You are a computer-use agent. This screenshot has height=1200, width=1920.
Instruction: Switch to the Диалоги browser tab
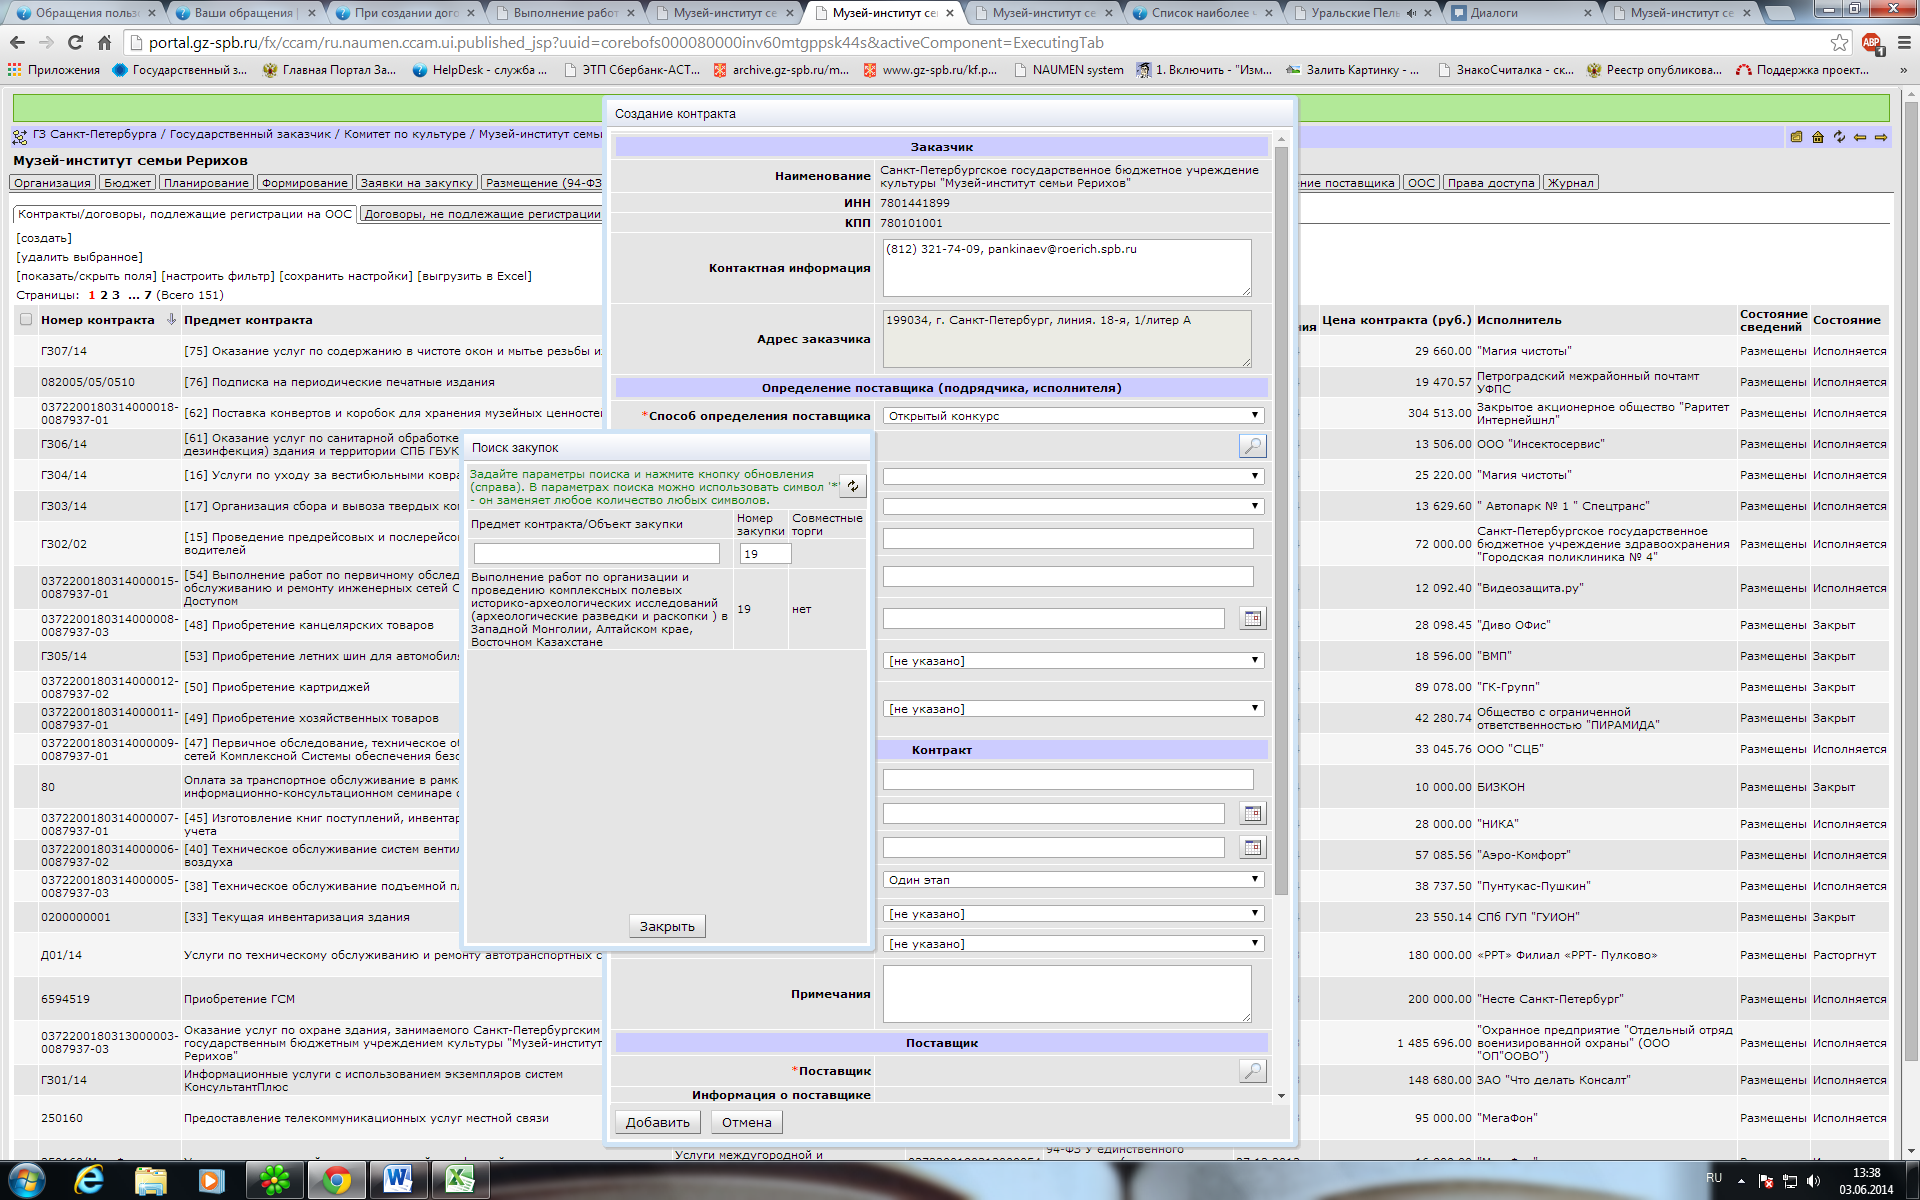pos(1520,13)
